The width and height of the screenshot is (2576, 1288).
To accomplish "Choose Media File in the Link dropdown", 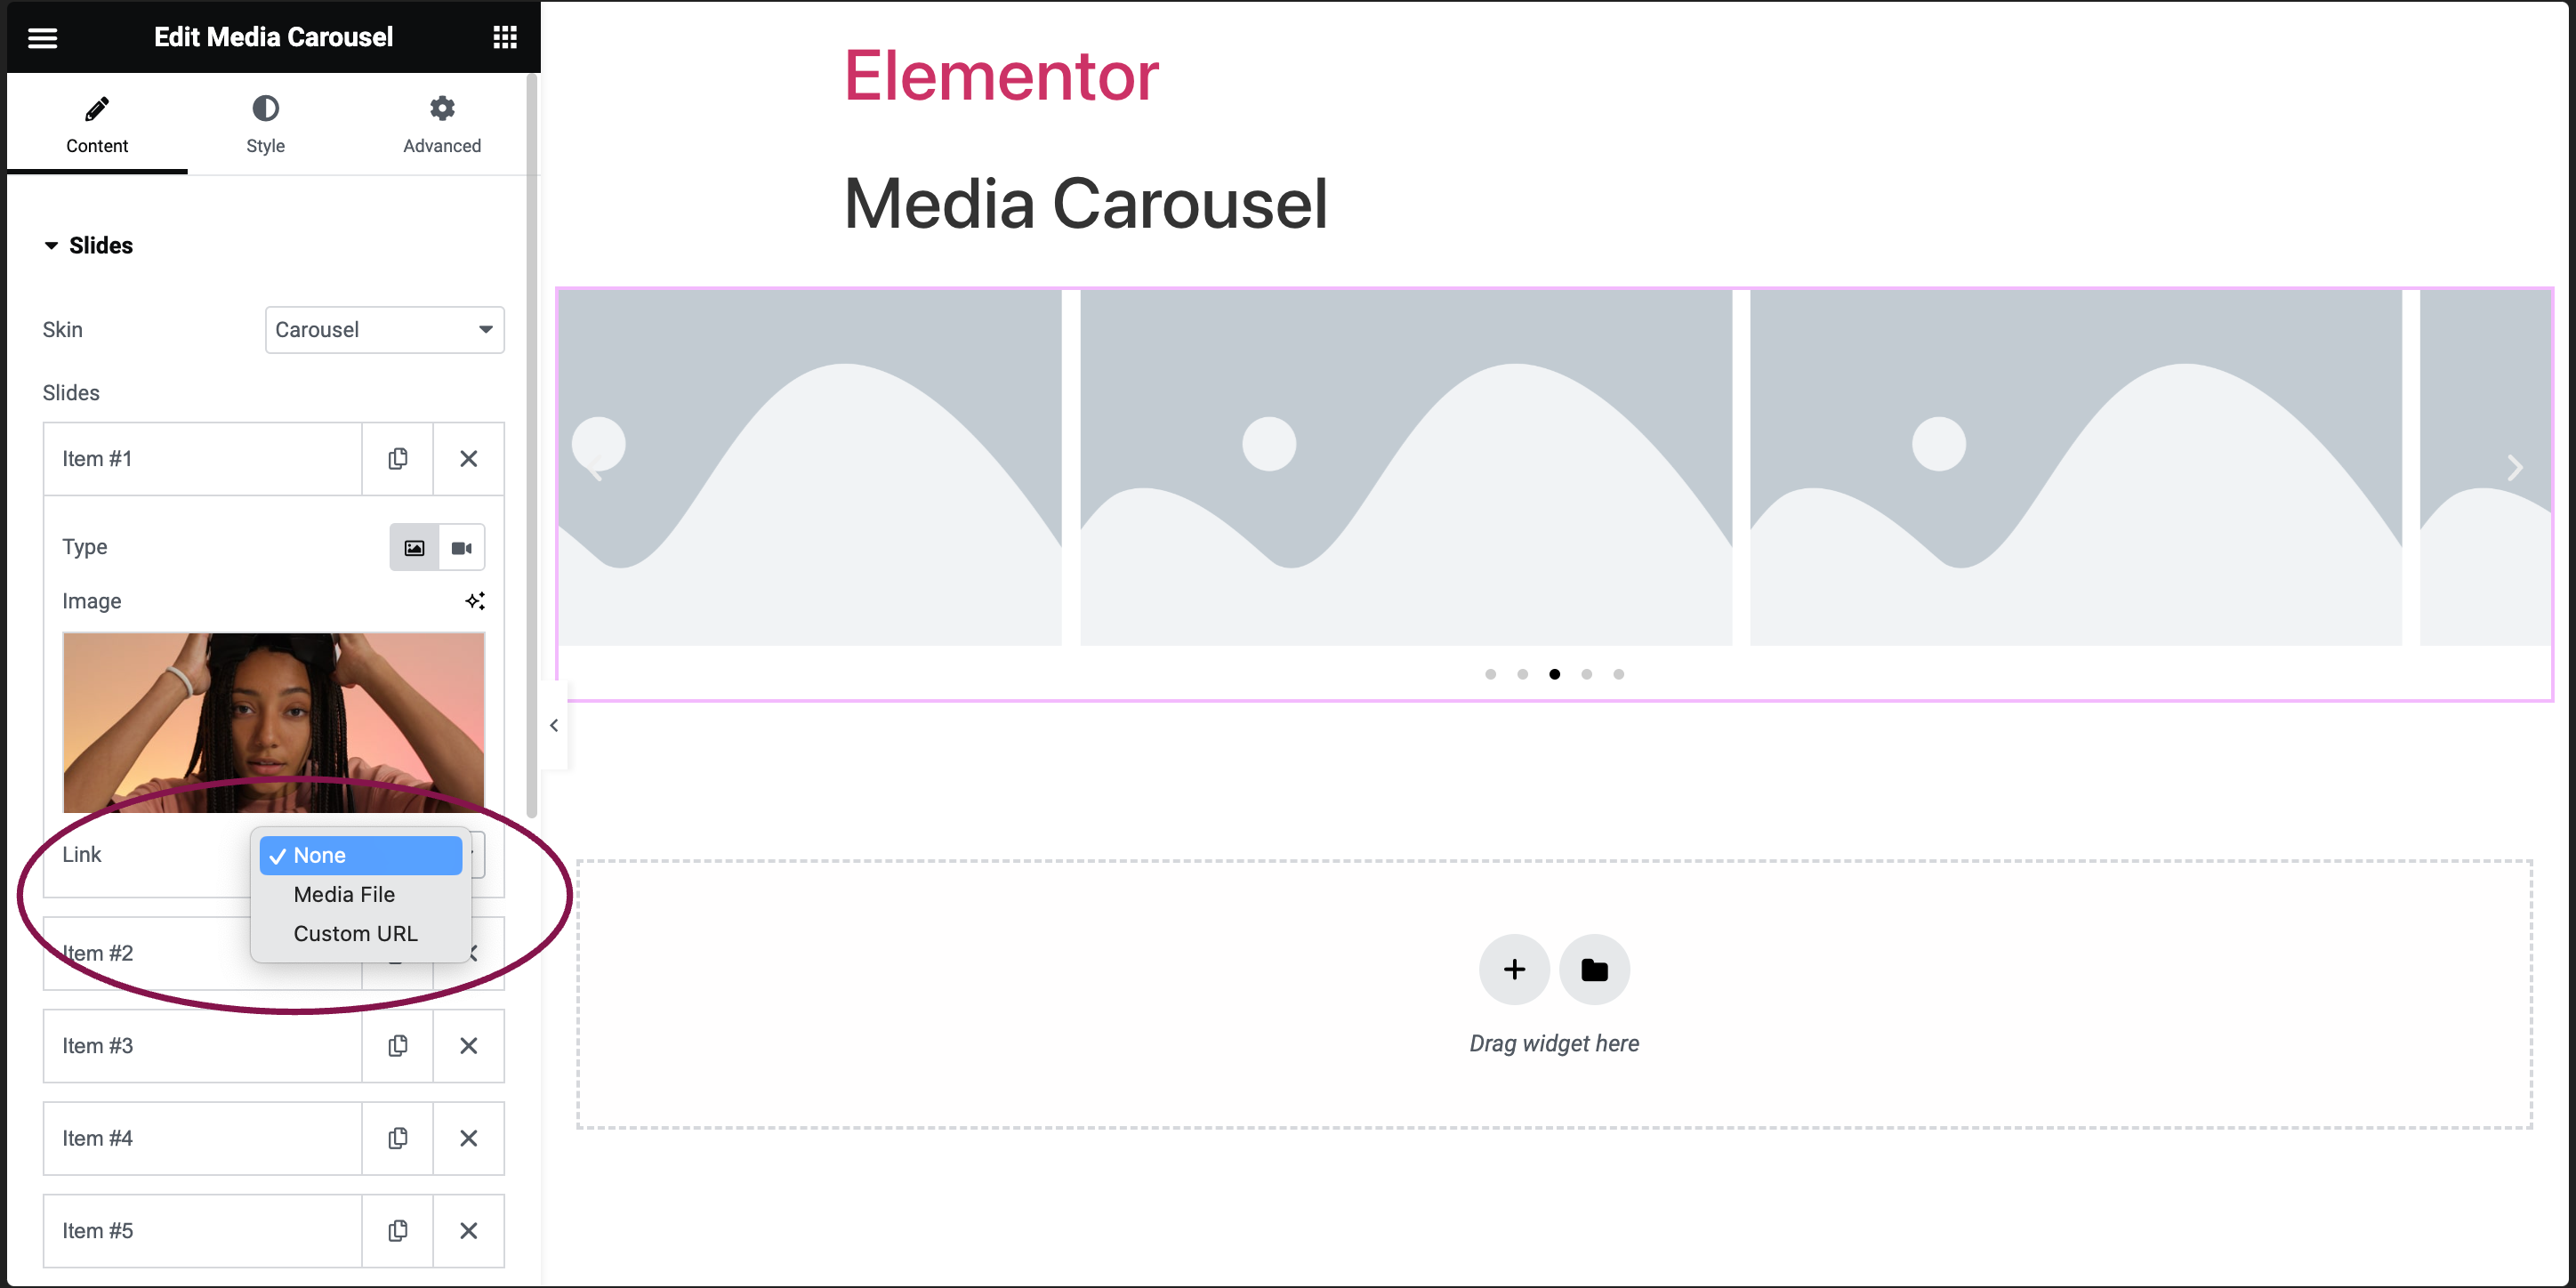I will (344, 894).
